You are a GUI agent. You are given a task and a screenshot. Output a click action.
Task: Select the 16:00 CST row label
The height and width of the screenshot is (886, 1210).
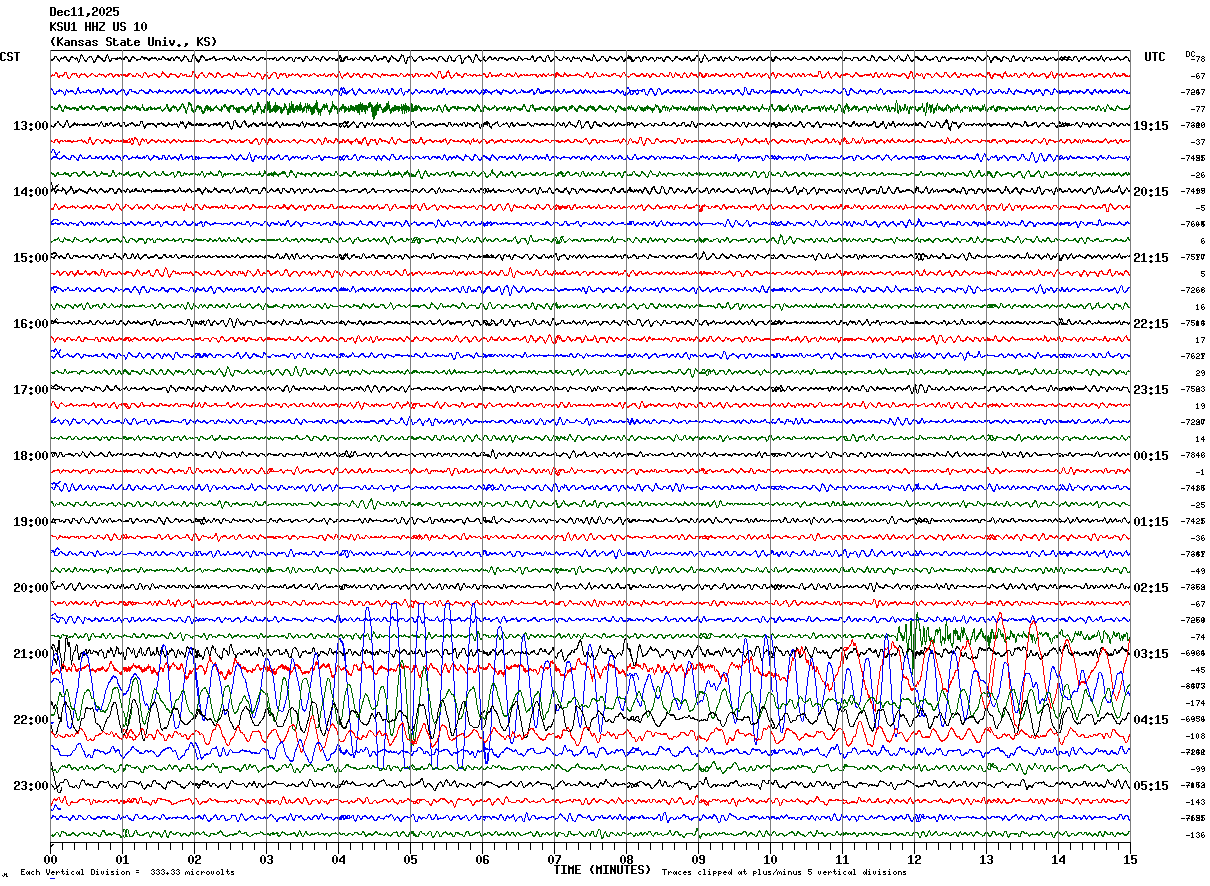pos(30,324)
